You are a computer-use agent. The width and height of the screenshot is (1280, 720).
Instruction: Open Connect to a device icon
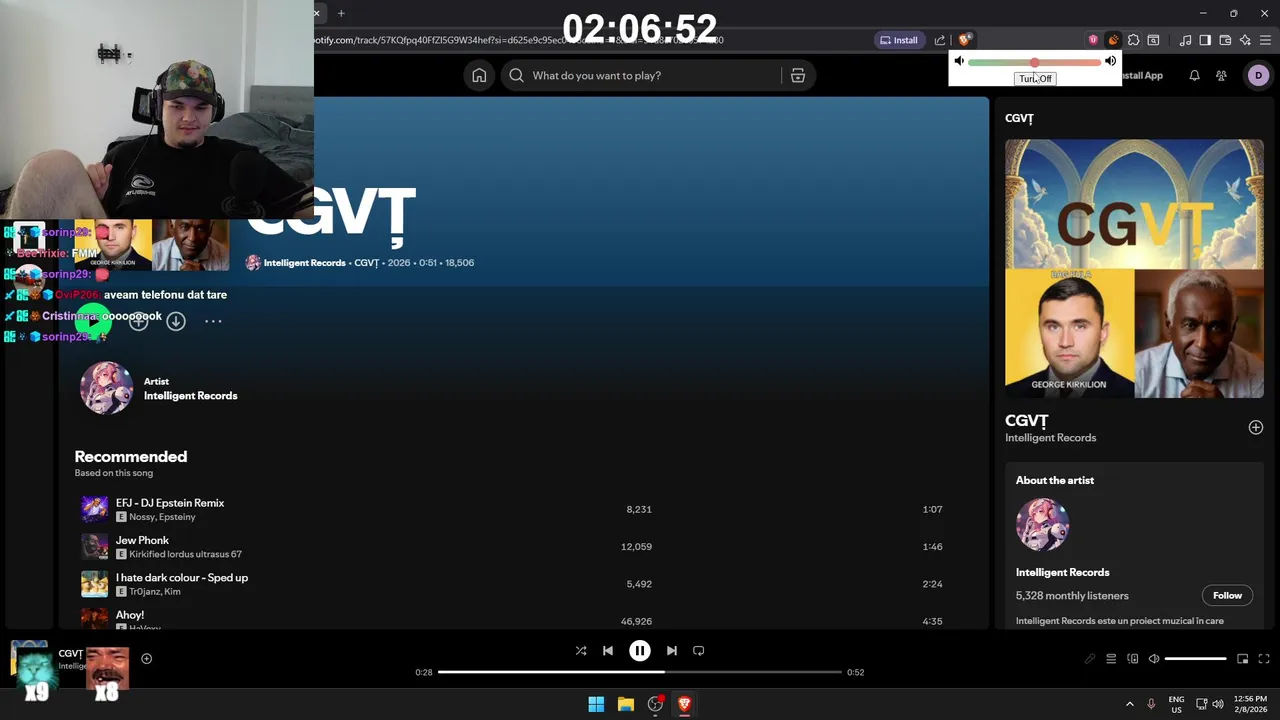tap(1133, 658)
